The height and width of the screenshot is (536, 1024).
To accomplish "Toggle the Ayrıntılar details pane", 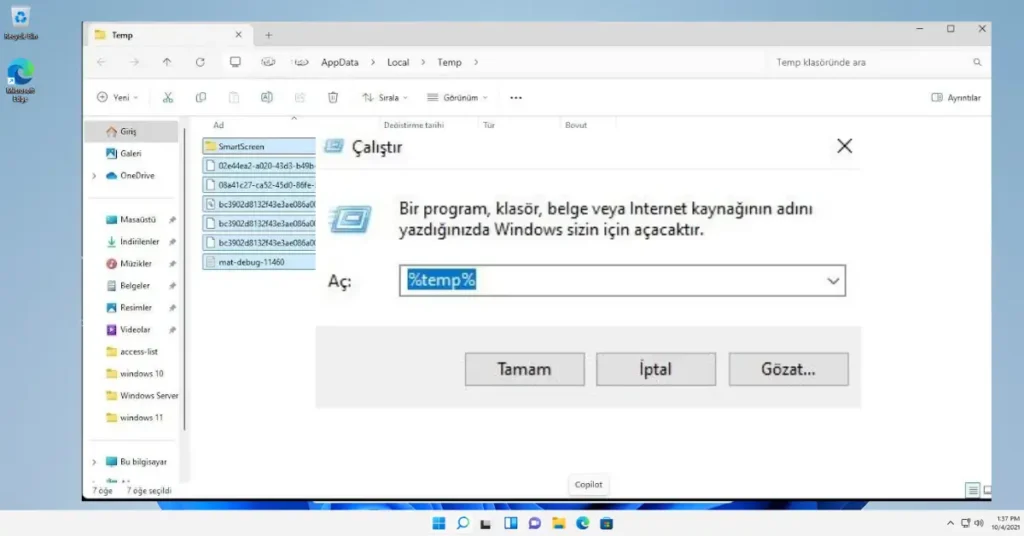I will pos(955,97).
